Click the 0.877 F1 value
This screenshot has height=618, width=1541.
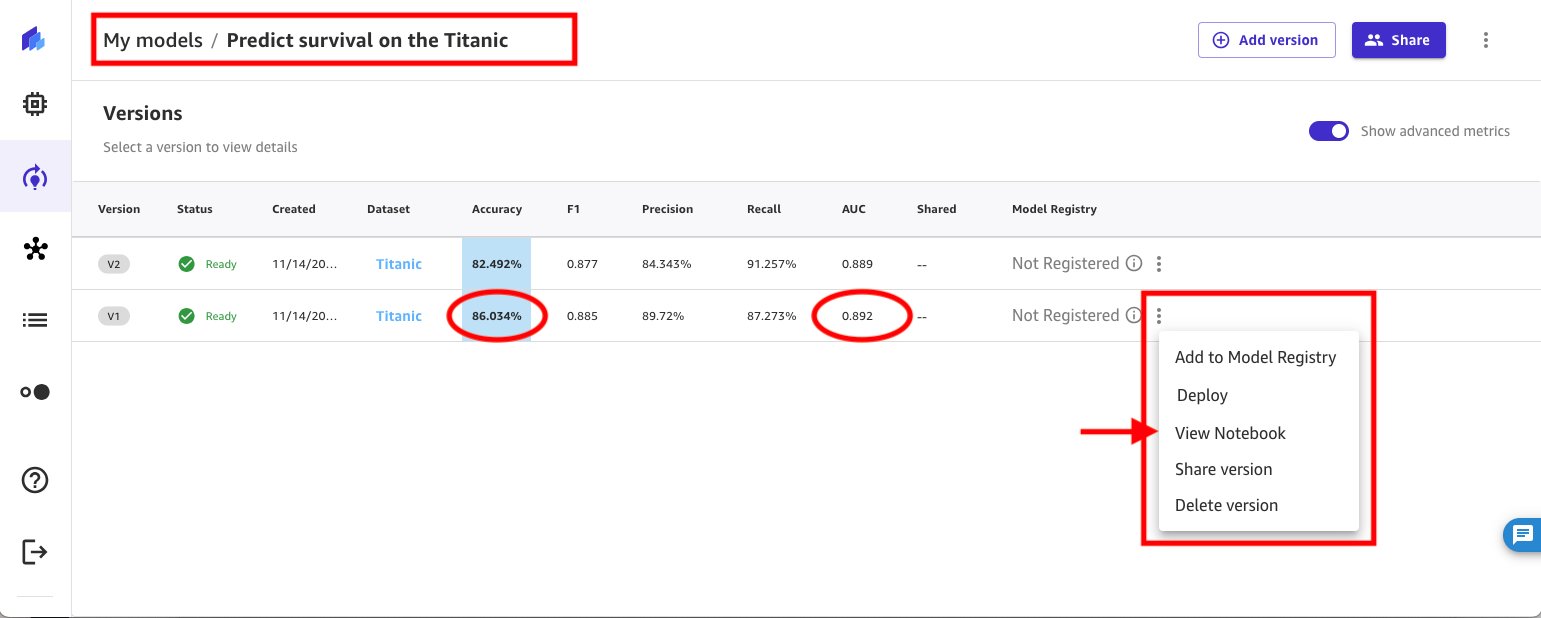[x=582, y=264]
